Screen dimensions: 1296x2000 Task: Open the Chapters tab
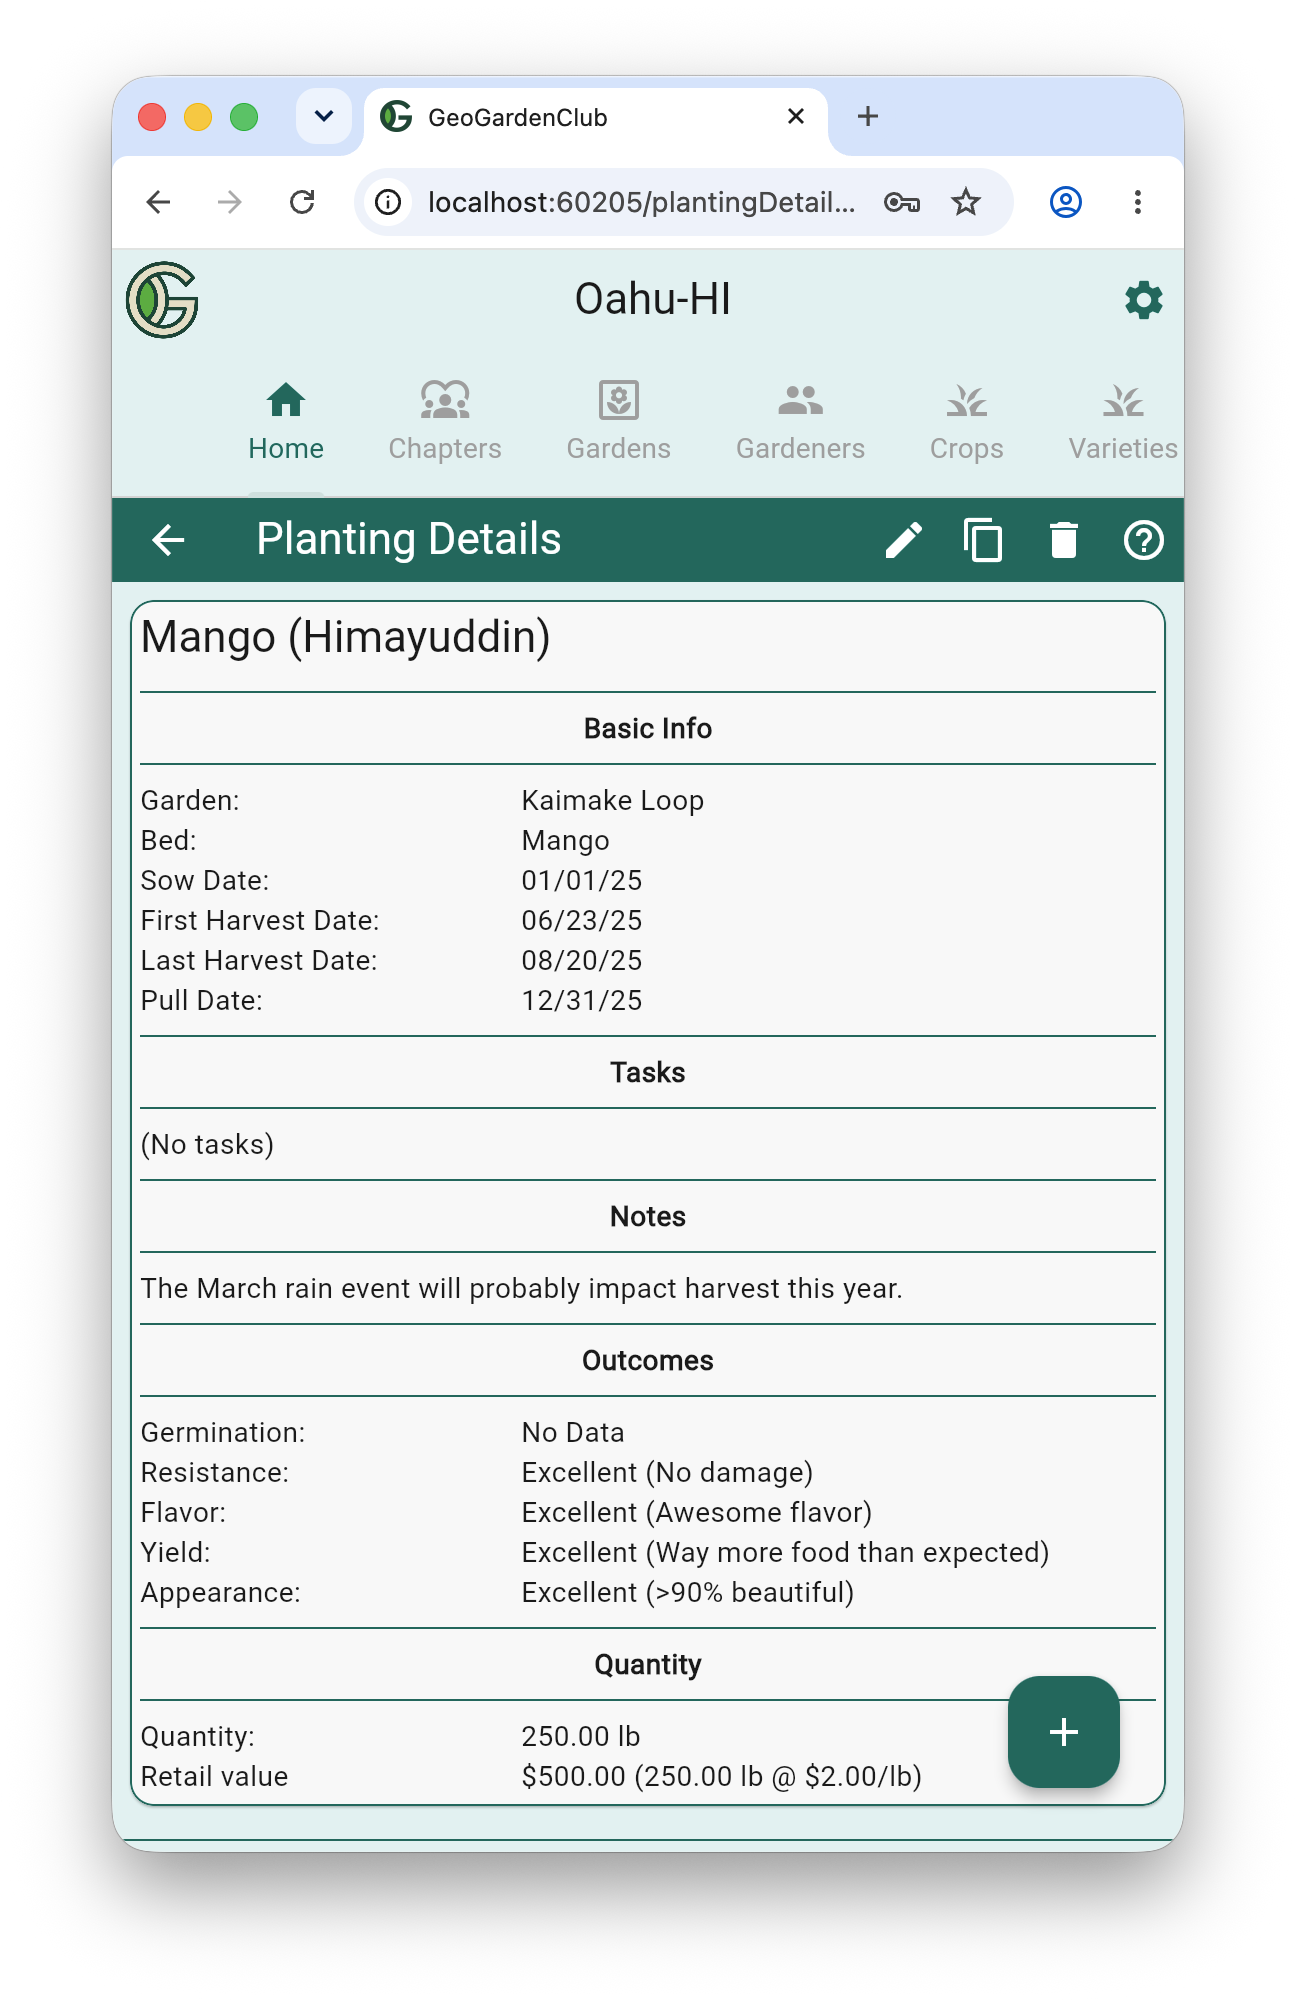445,422
